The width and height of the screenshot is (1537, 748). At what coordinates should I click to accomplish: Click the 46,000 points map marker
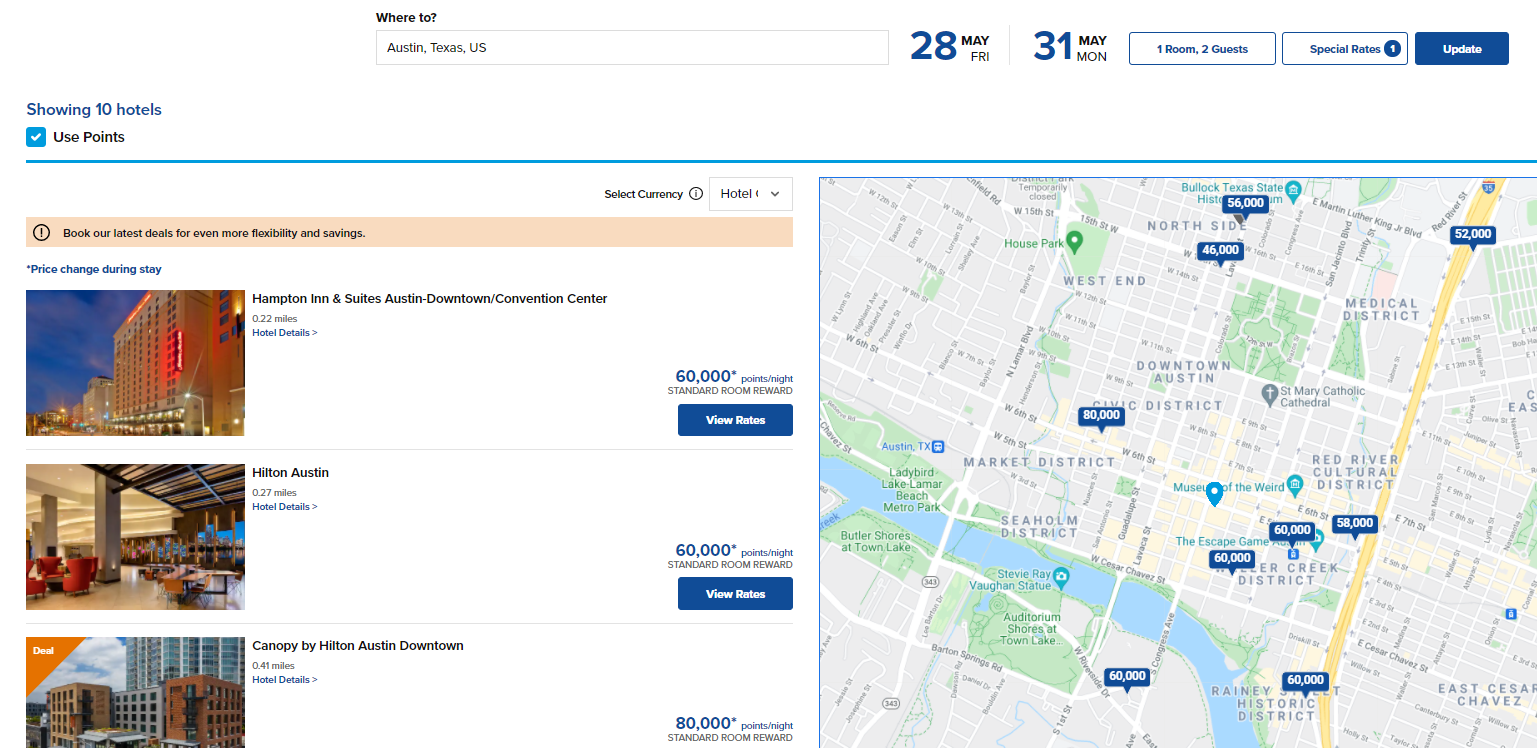point(1220,251)
